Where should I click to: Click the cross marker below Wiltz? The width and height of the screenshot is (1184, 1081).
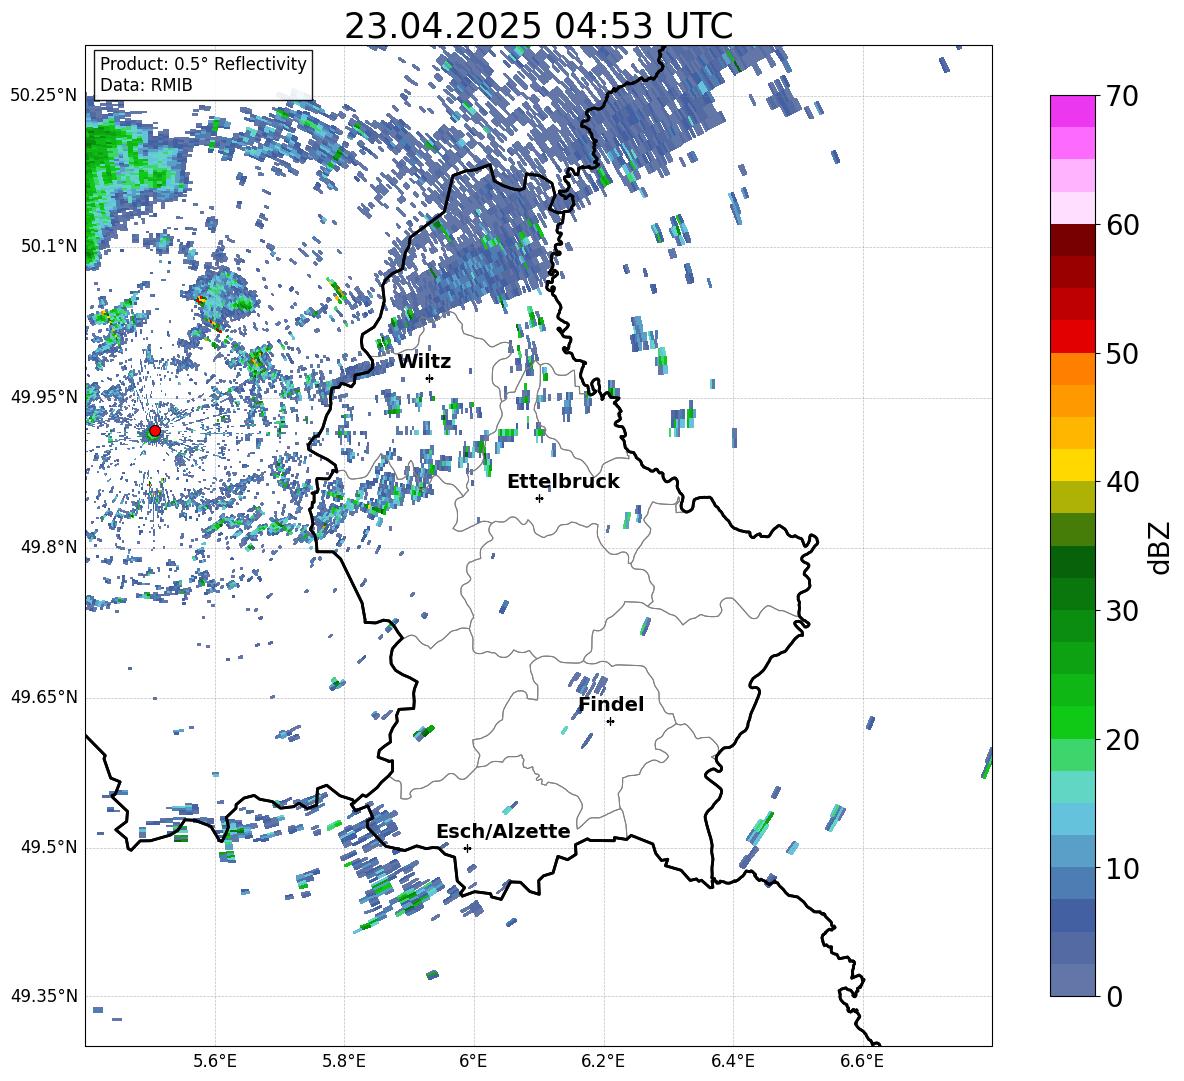[x=430, y=378]
